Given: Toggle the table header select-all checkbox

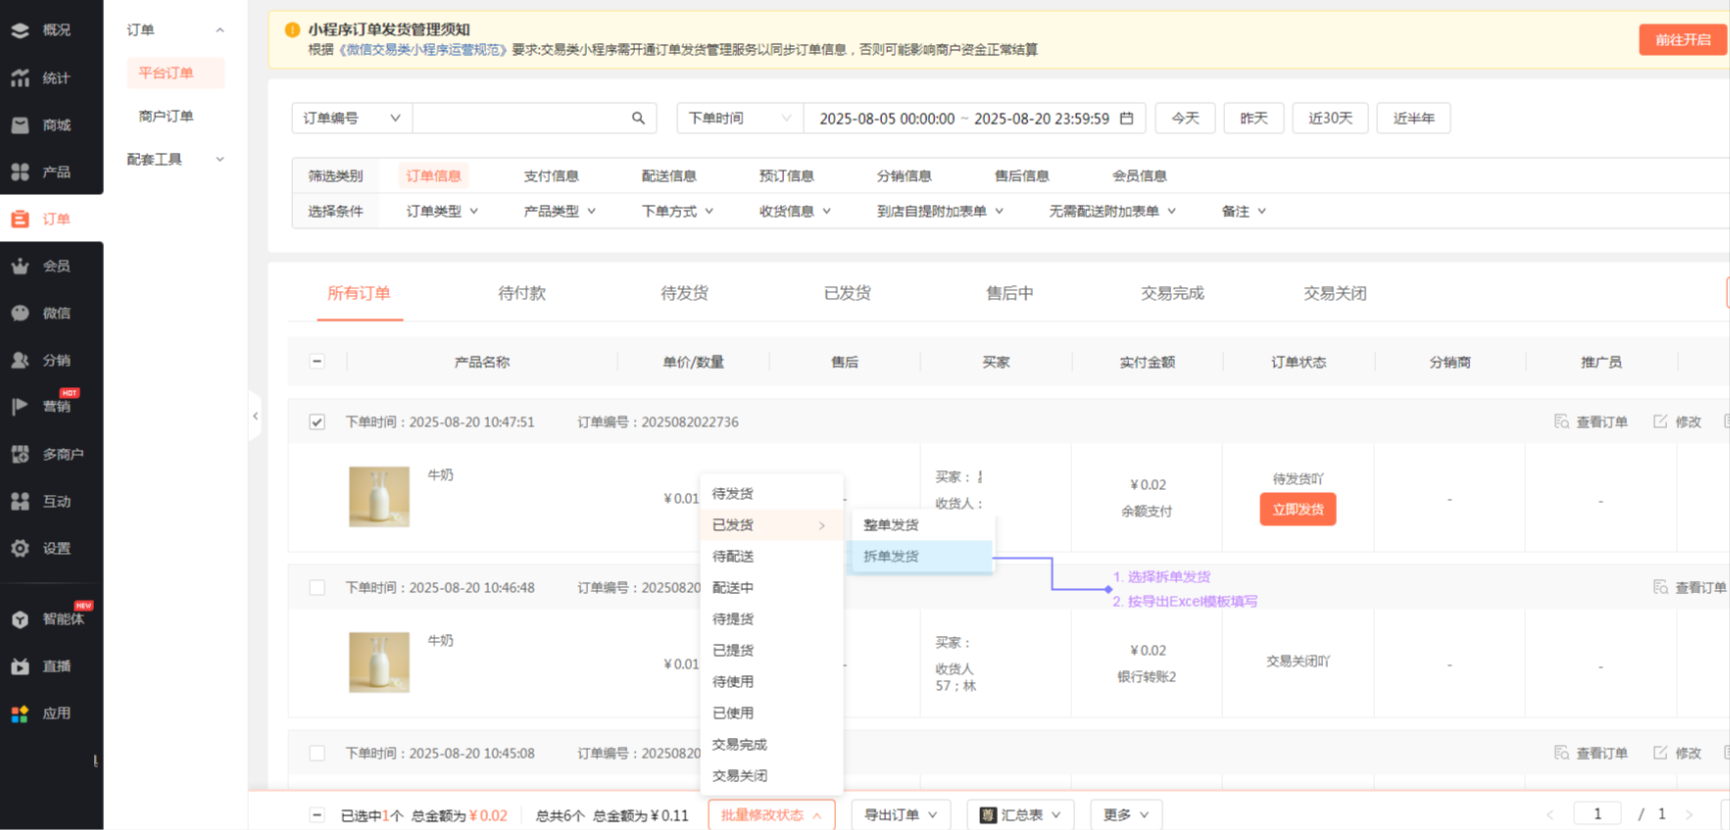Looking at the screenshot, I should (317, 361).
